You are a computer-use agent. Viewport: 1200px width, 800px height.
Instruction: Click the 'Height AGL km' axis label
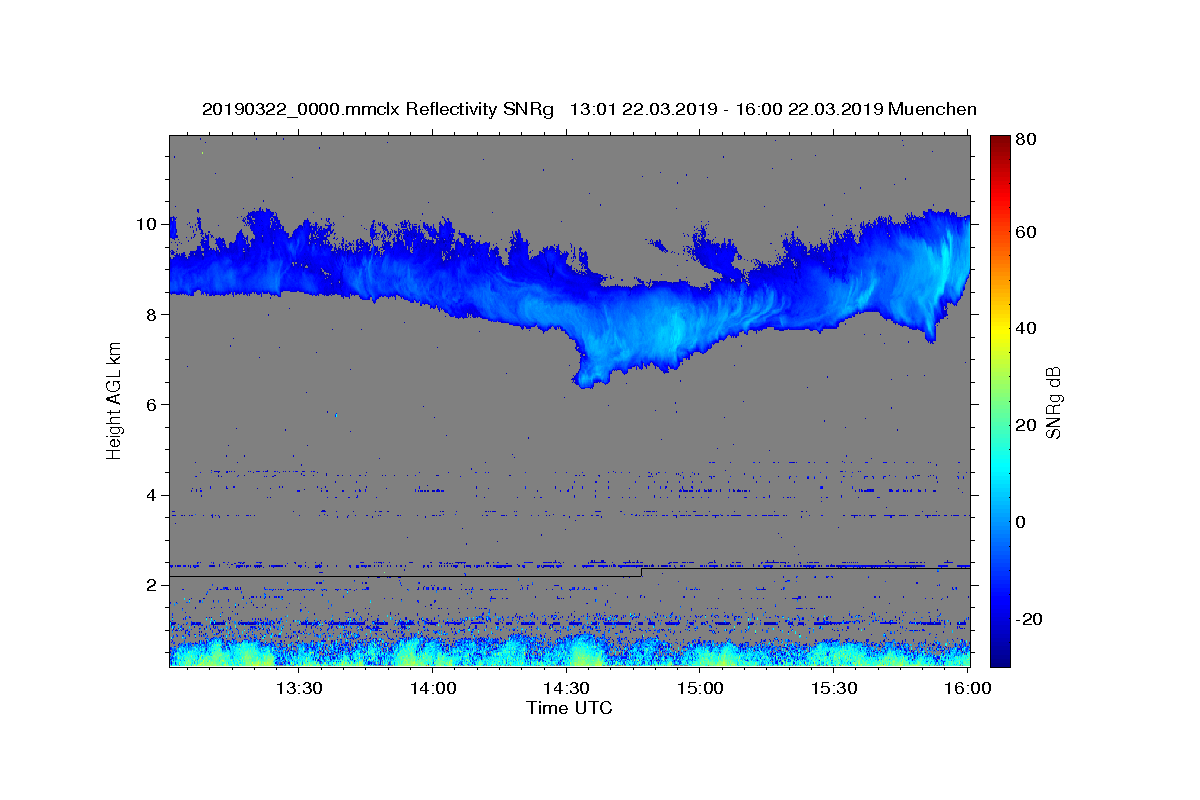click(115, 400)
